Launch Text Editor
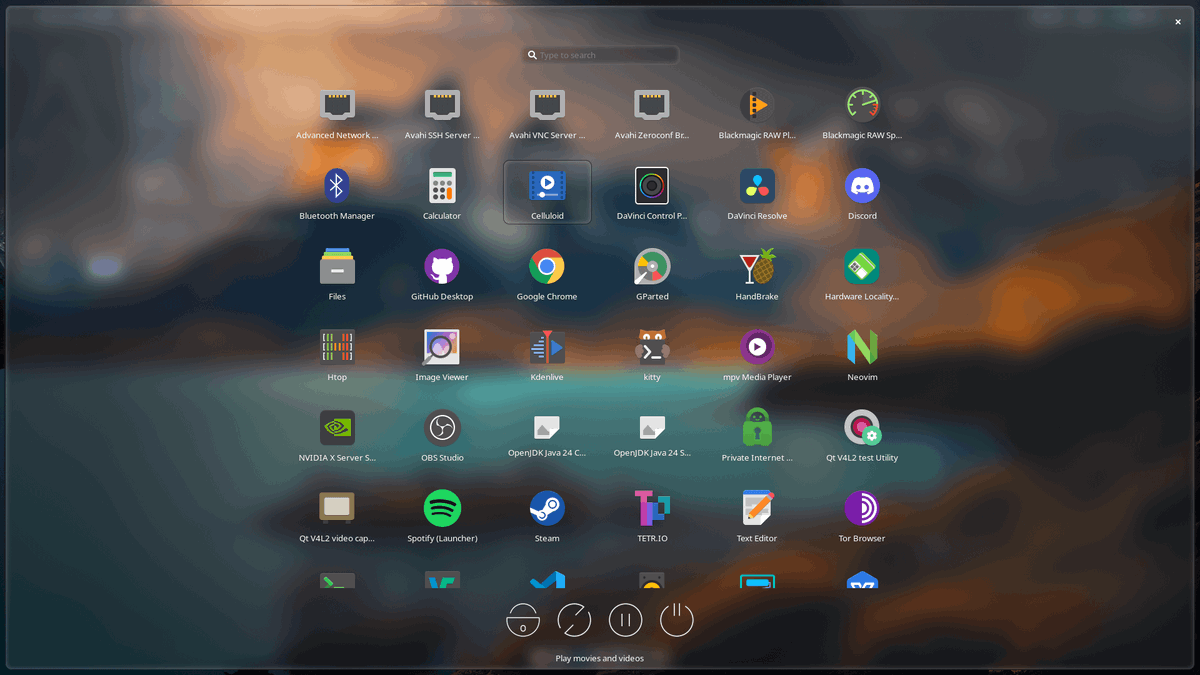 click(757, 516)
